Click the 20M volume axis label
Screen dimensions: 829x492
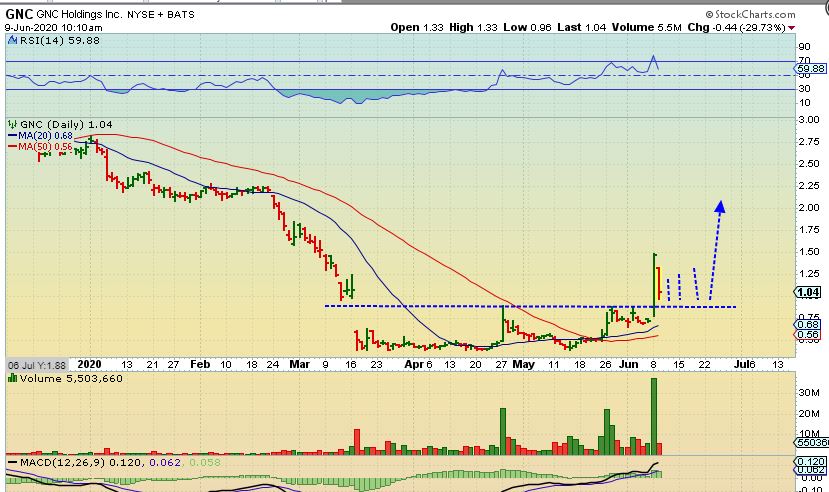click(x=809, y=413)
